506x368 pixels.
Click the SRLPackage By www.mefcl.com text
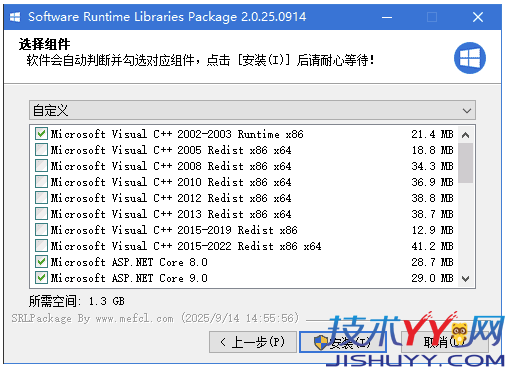[x=92, y=318]
